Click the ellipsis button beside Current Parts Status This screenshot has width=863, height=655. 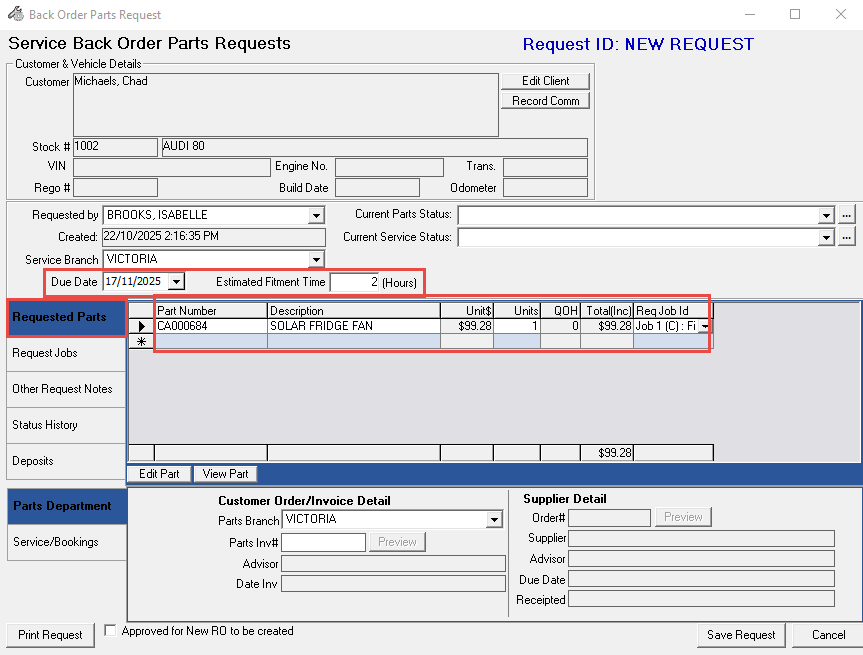(846, 215)
